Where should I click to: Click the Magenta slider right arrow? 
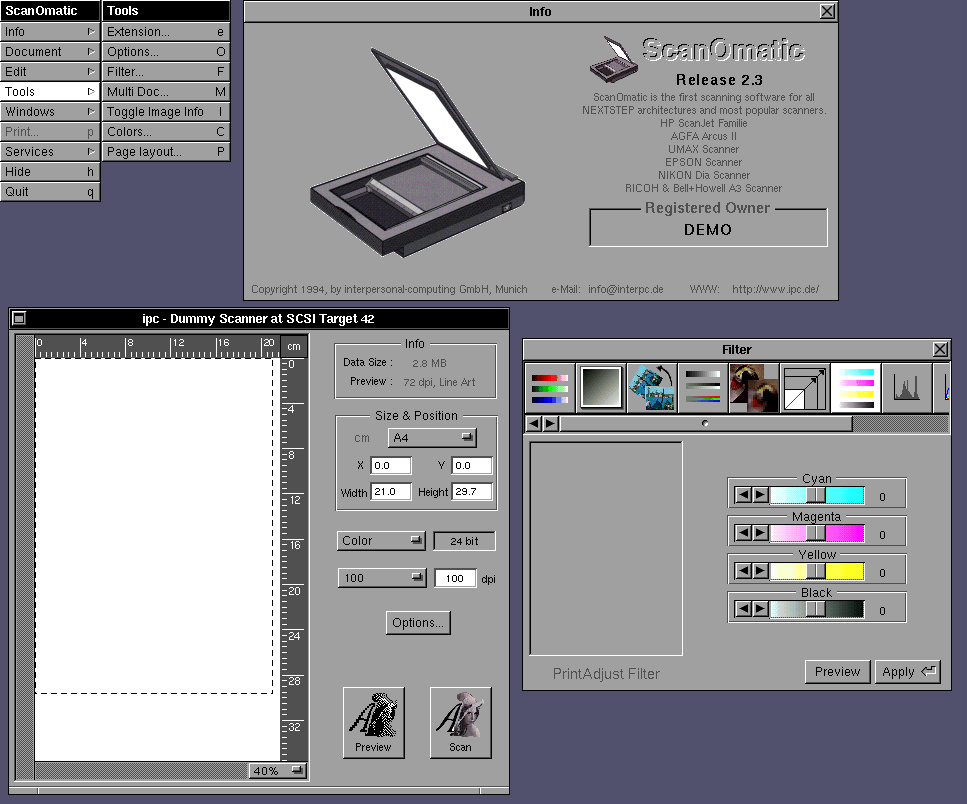click(760, 533)
